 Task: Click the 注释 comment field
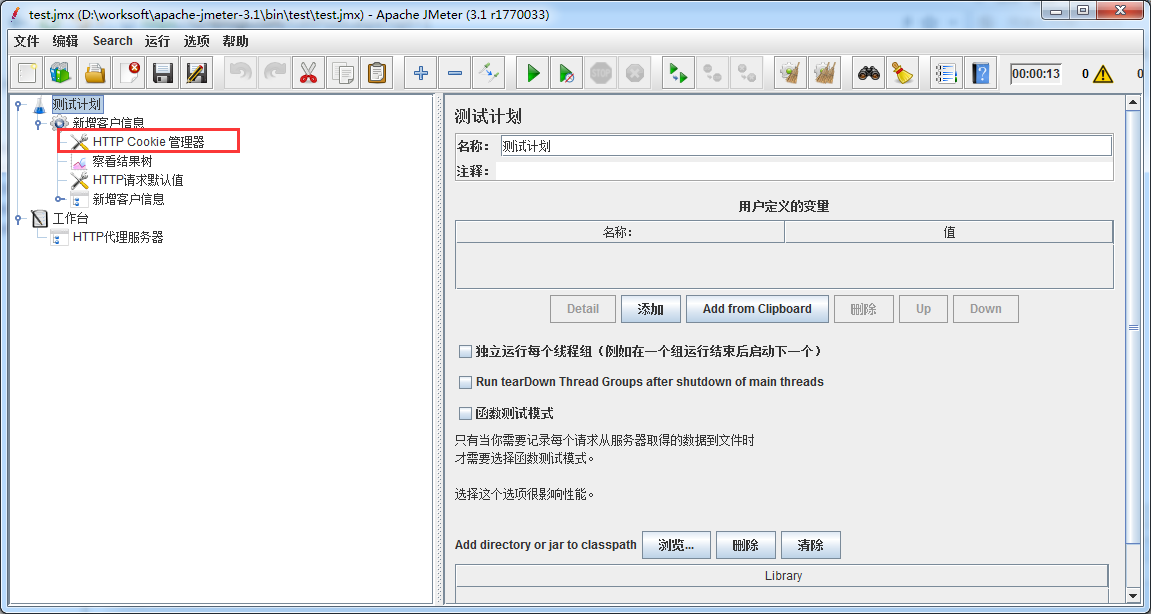point(805,171)
